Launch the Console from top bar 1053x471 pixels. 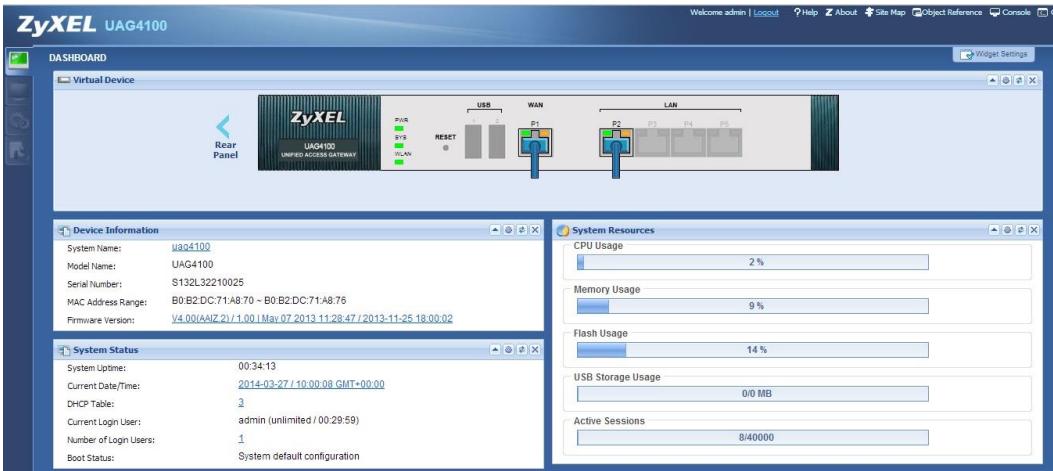tap(1009, 12)
